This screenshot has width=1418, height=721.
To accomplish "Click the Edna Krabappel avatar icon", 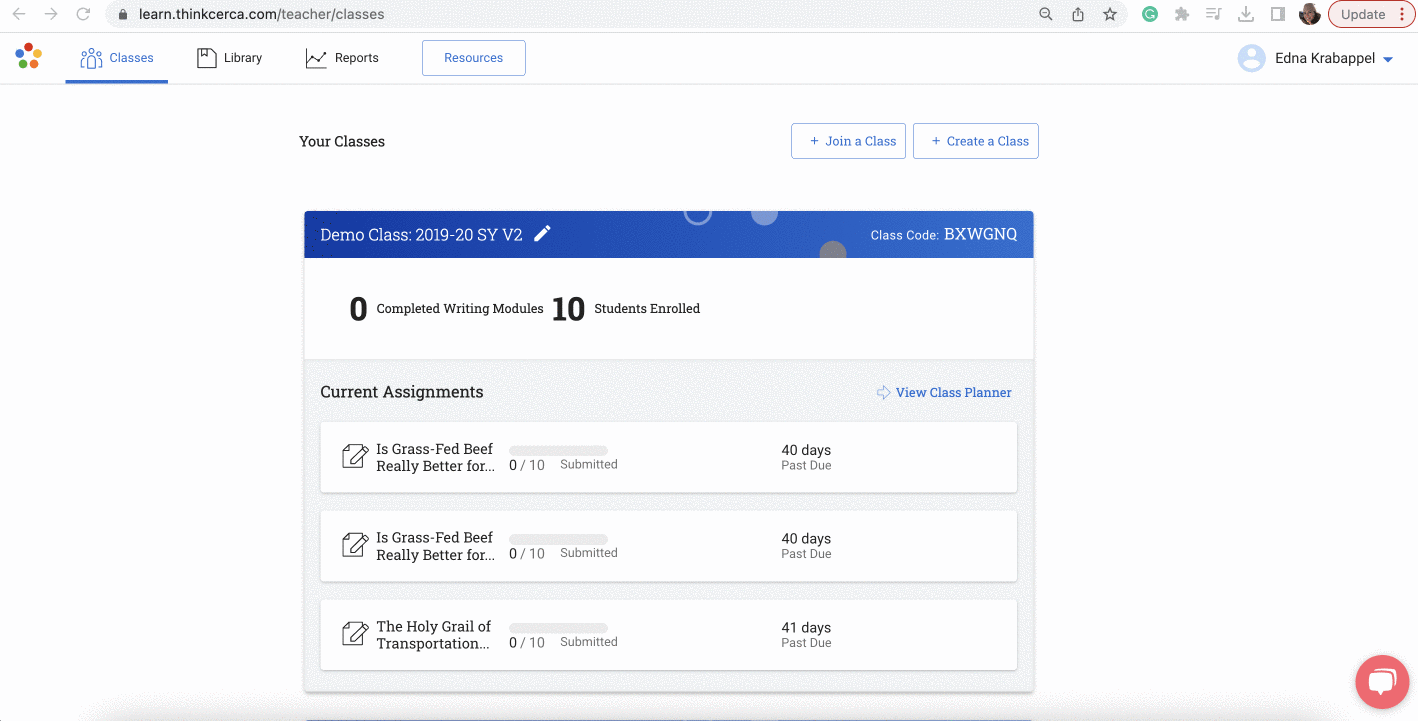I will point(1251,58).
